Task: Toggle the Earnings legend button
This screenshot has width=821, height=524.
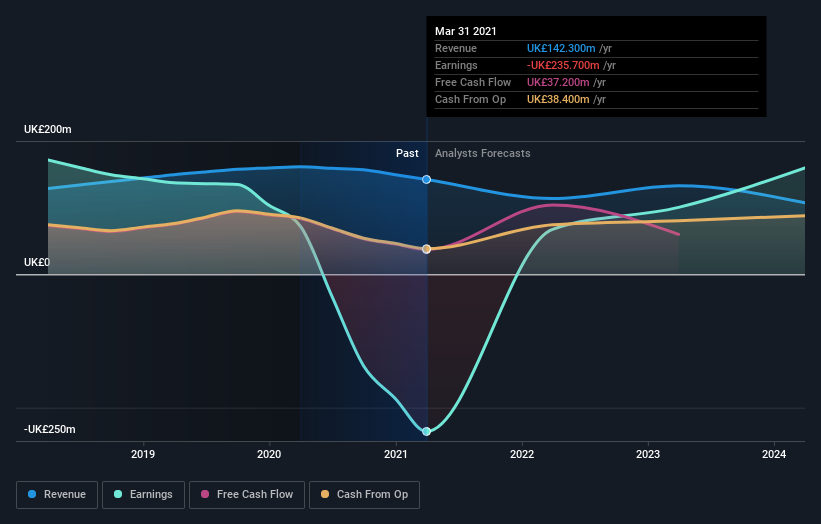Action: [143, 495]
